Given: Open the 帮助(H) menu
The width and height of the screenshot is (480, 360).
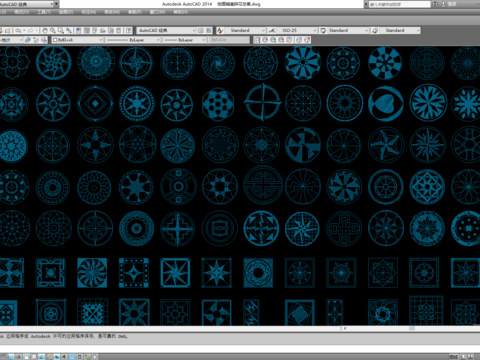Looking at the screenshot, I should [180, 12].
